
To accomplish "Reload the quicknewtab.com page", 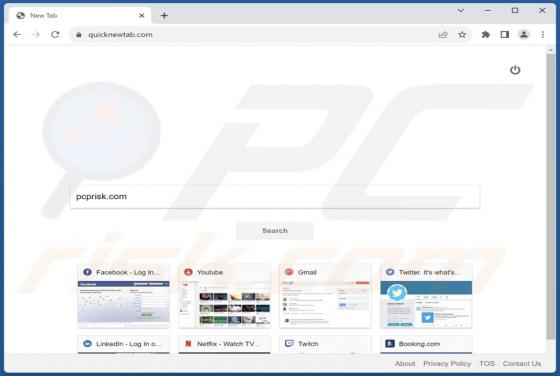I will (x=55, y=35).
